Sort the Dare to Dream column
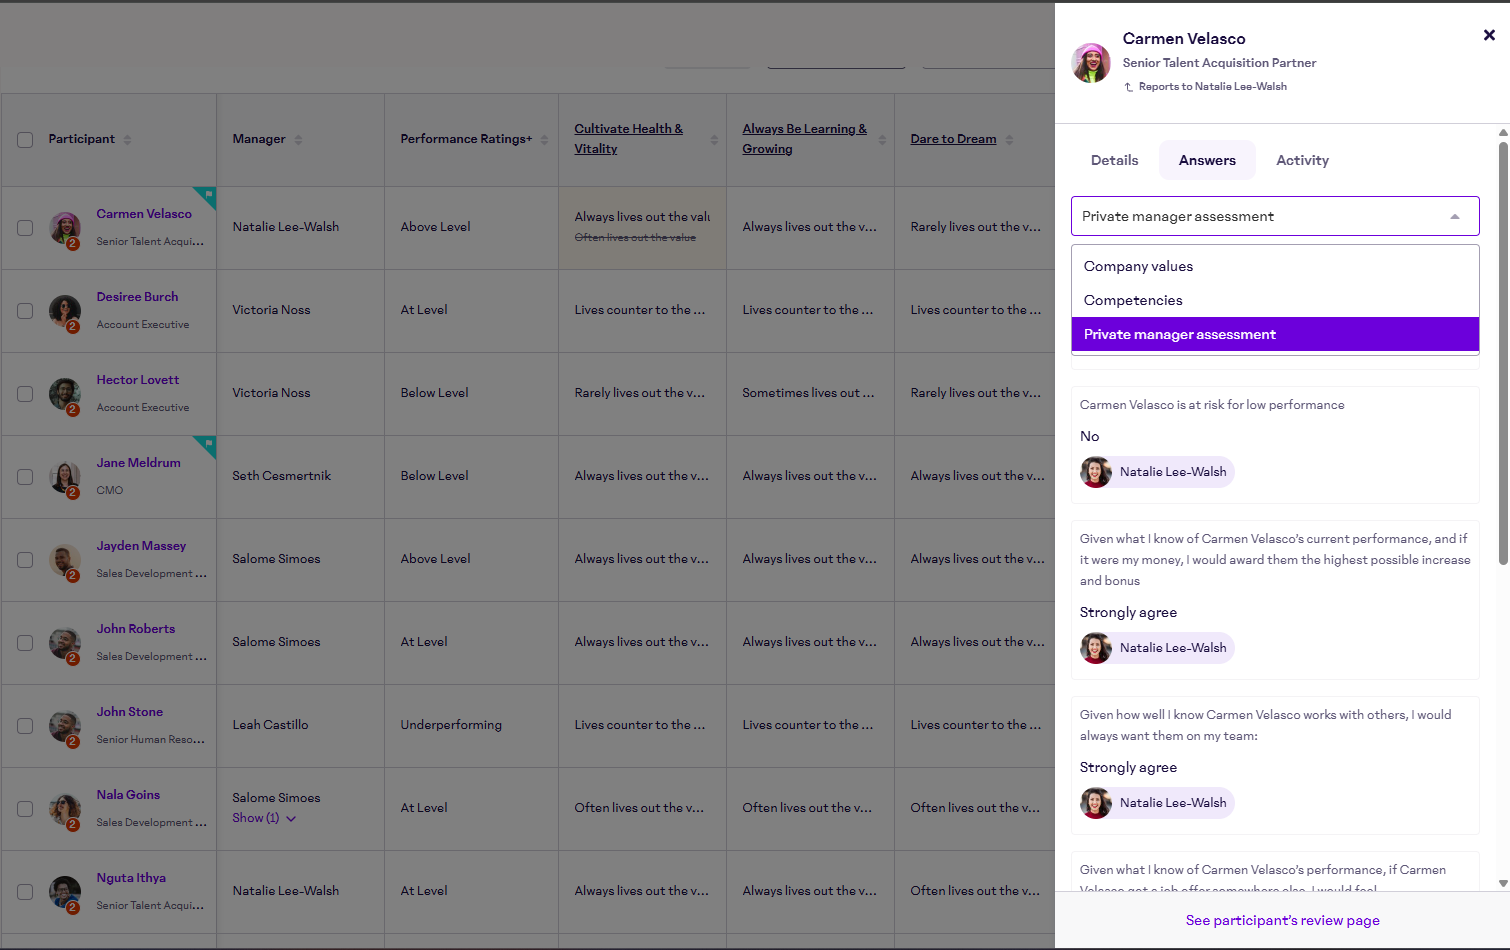 coord(1009,140)
